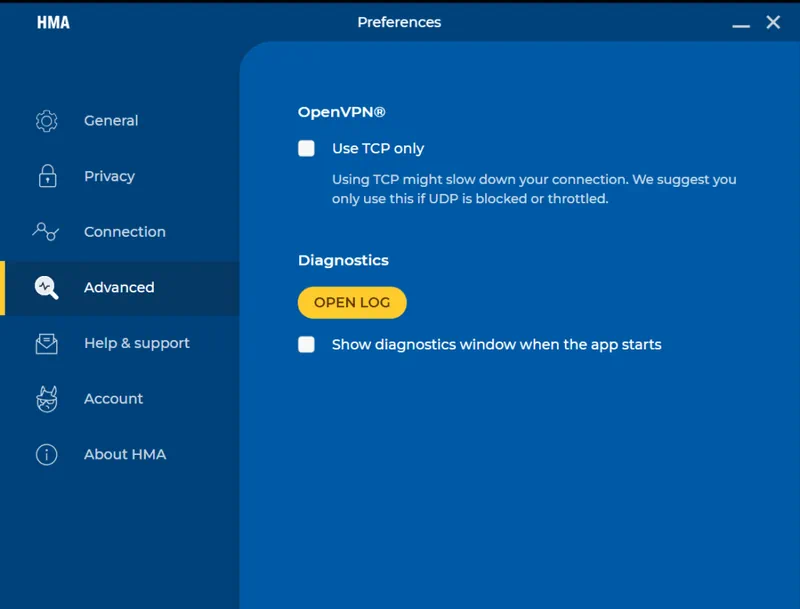800x609 pixels.
Task: Open About HMA via the info icon
Action: point(46,454)
